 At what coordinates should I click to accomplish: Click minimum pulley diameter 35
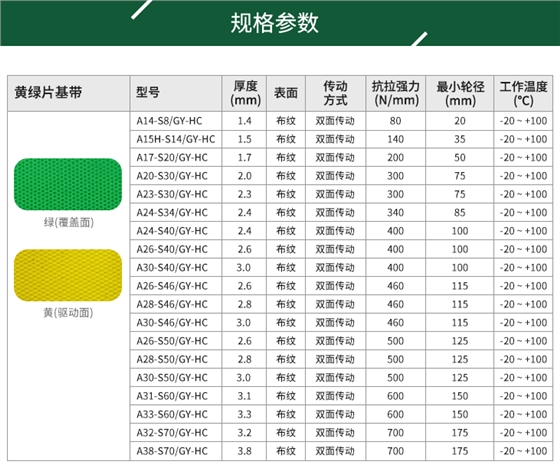(x=460, y=139)
